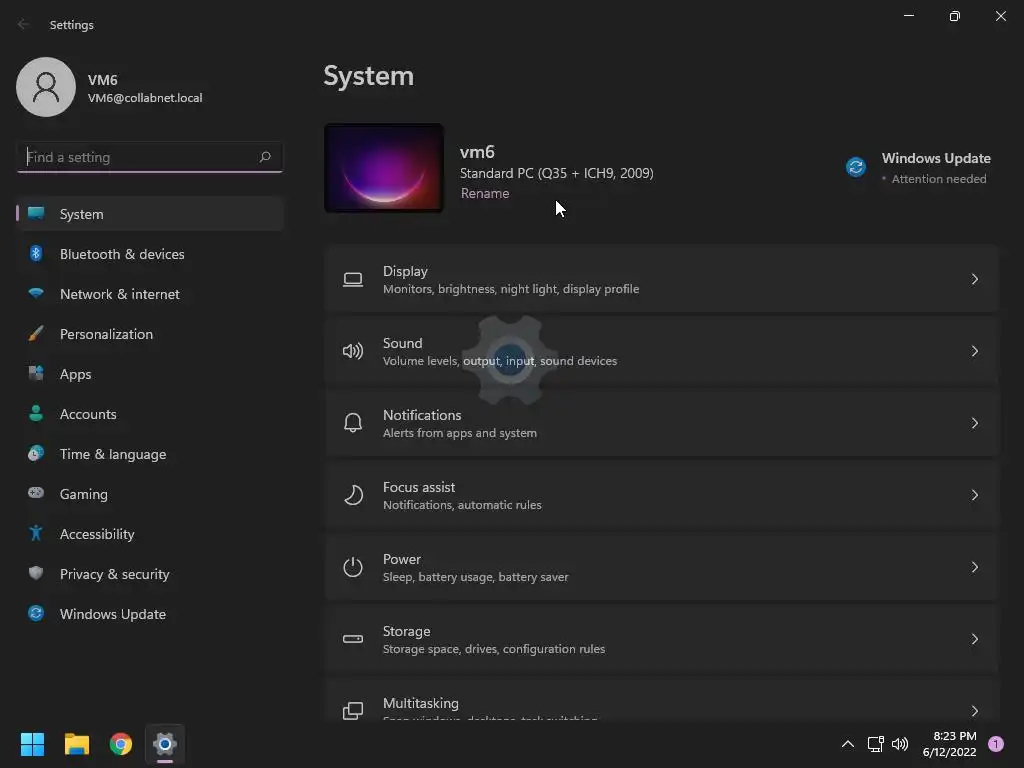
Task: Click the Accessibility figure icon
Action: click(x=36, y=534)
